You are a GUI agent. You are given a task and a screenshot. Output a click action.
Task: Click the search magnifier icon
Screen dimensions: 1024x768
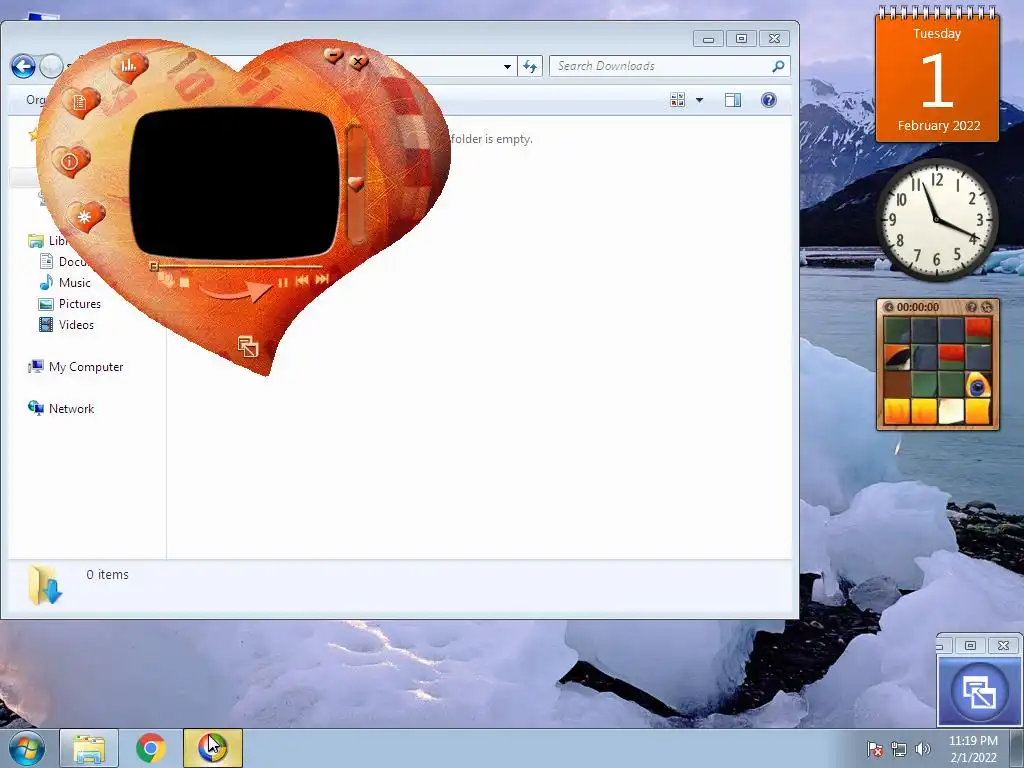pyautogui.click(x=778, y=66)
